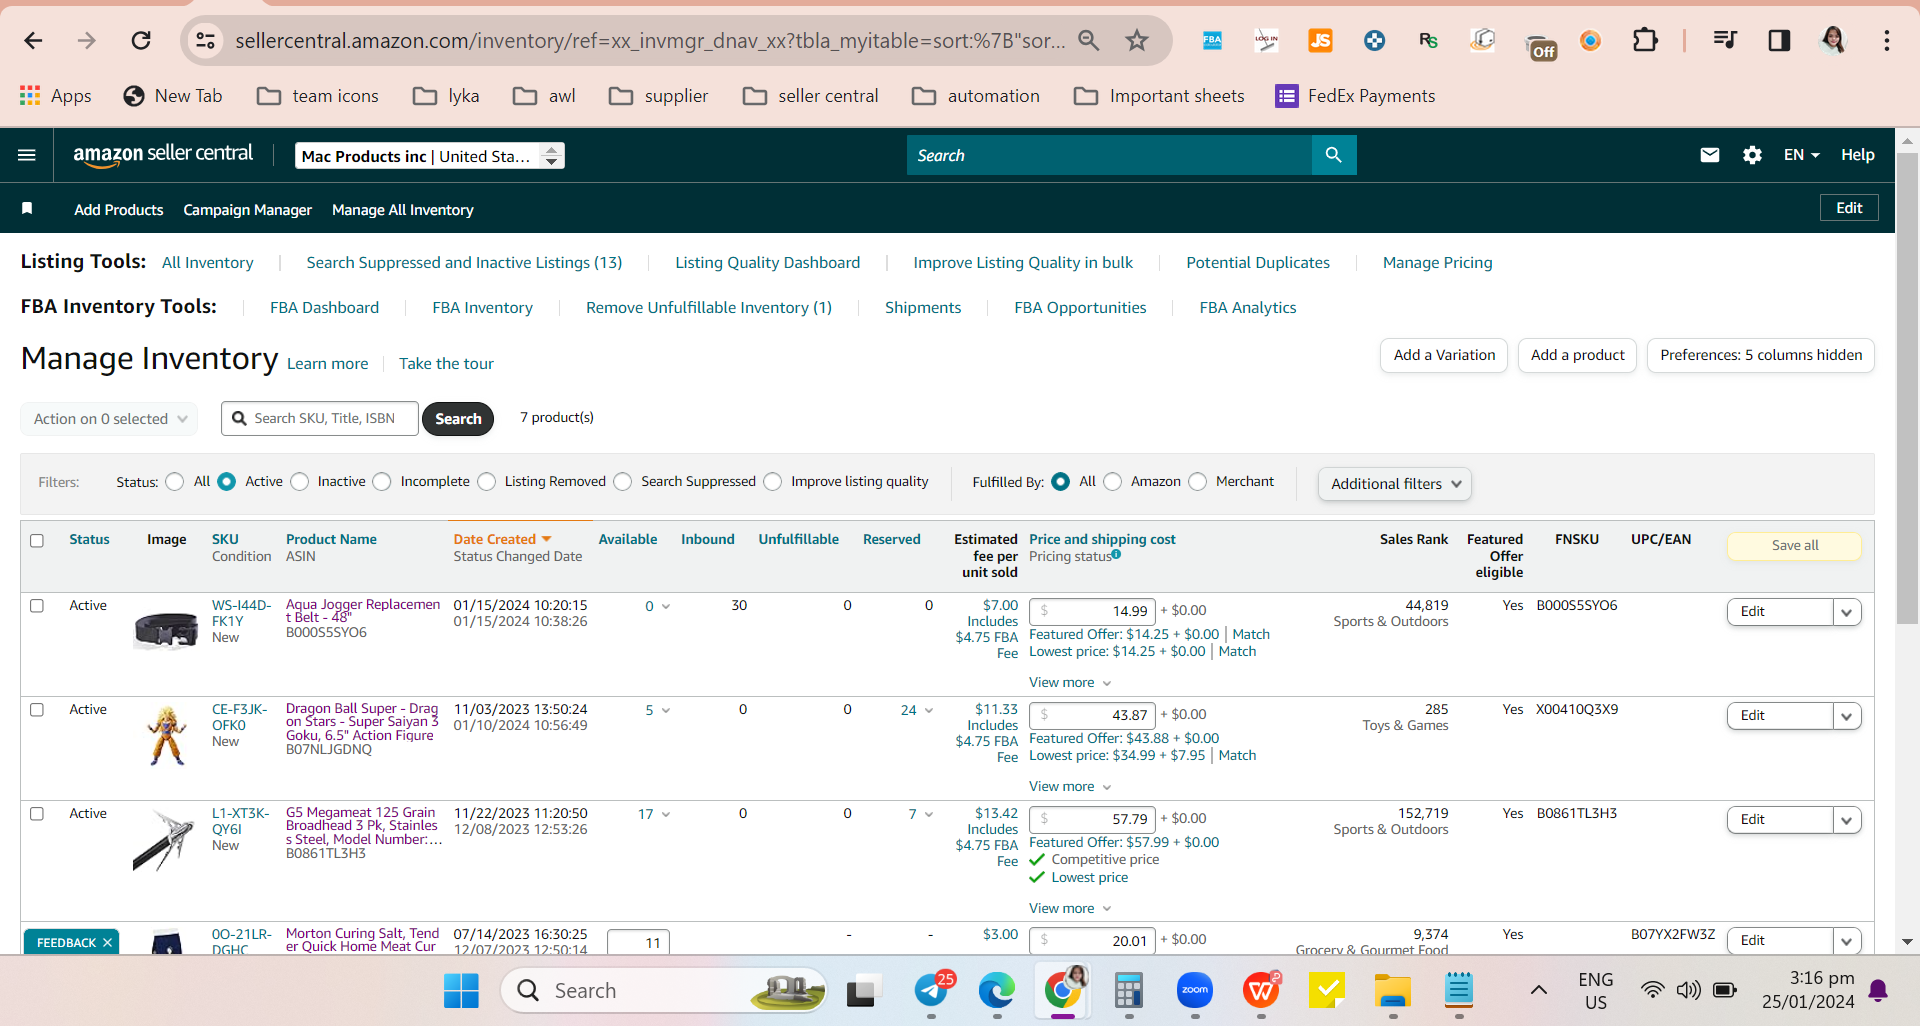Click the Search SKU, Title, ISBN field
Screen dimensions: 1920x1026
point(320,419)
